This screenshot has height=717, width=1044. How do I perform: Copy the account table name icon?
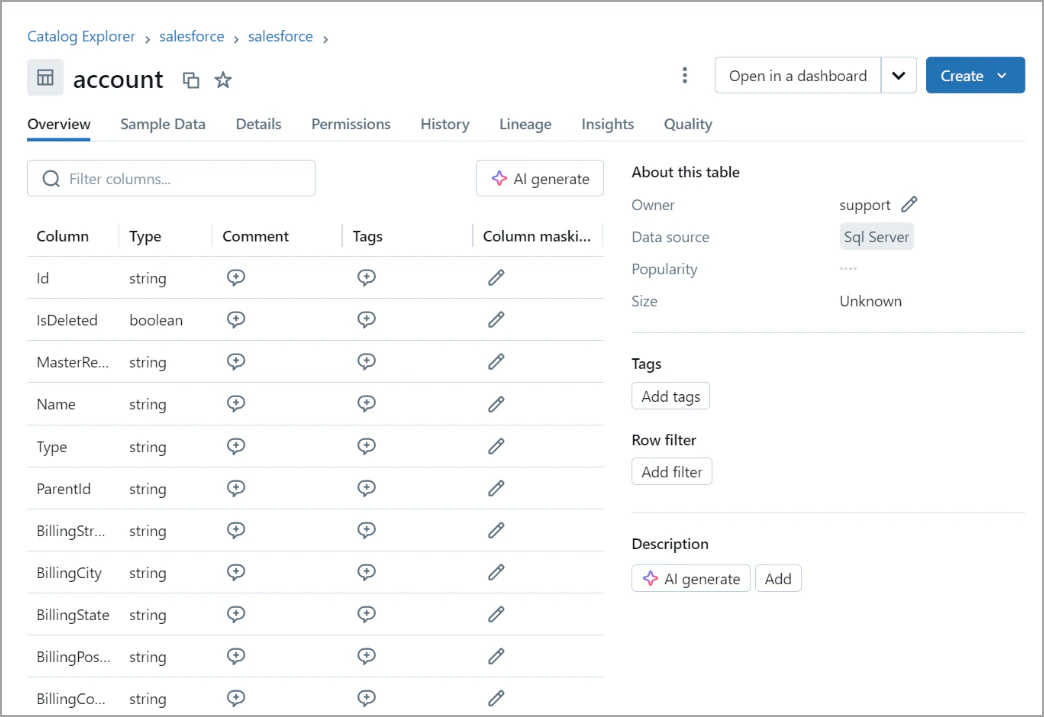tap(191, 80)
